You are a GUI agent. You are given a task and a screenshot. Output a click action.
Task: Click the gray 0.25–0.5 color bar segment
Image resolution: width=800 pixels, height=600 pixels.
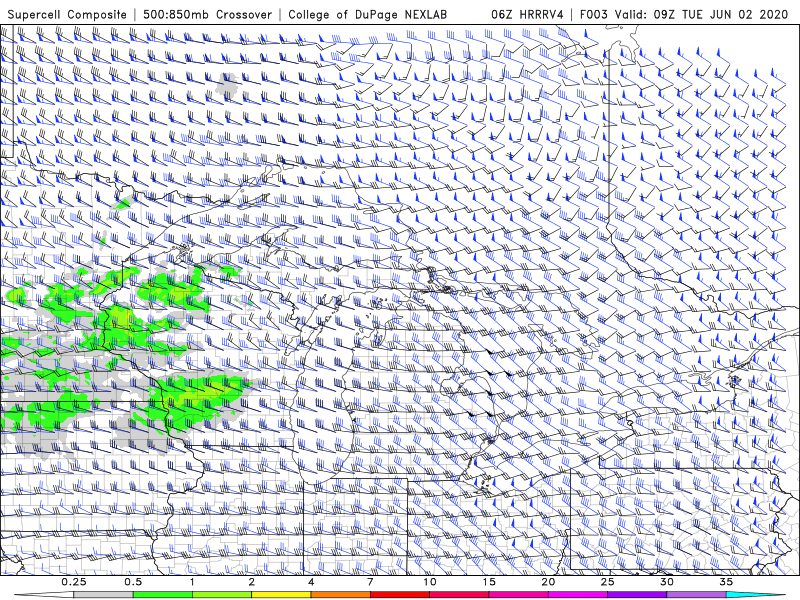click(103, 595)
